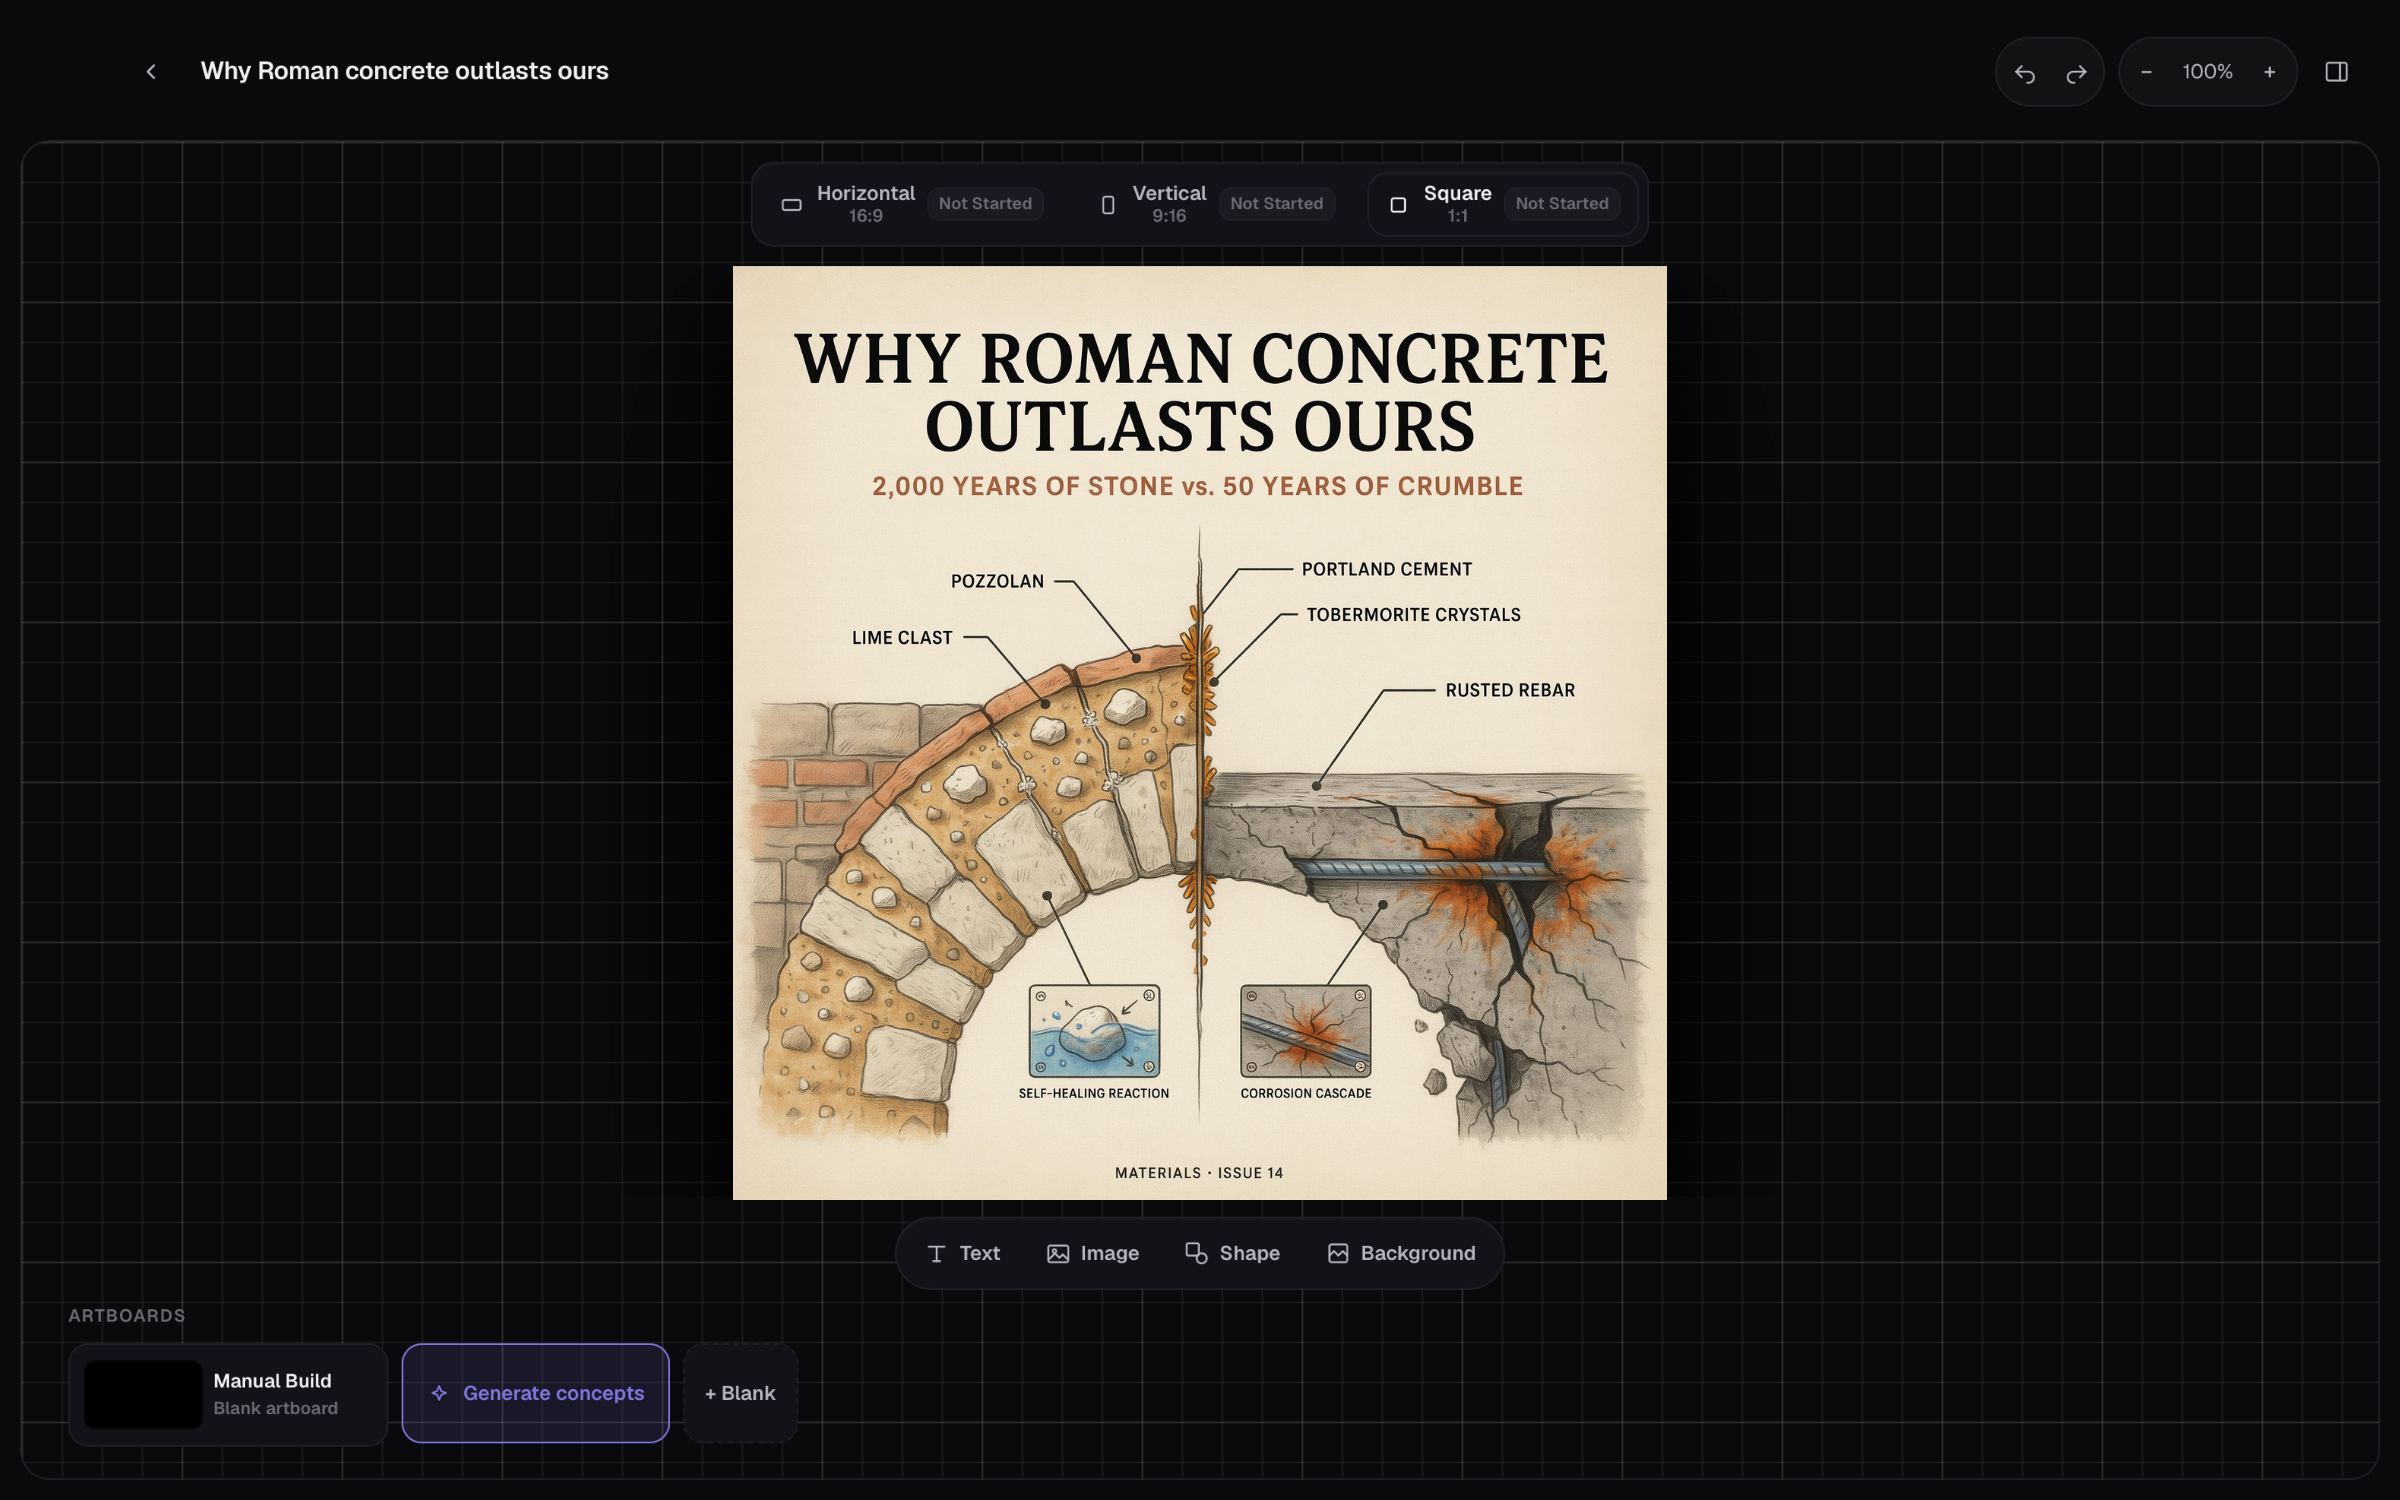Open the Background tool
The width and height of the screenshot is (2400, 1500).
1401,1253
